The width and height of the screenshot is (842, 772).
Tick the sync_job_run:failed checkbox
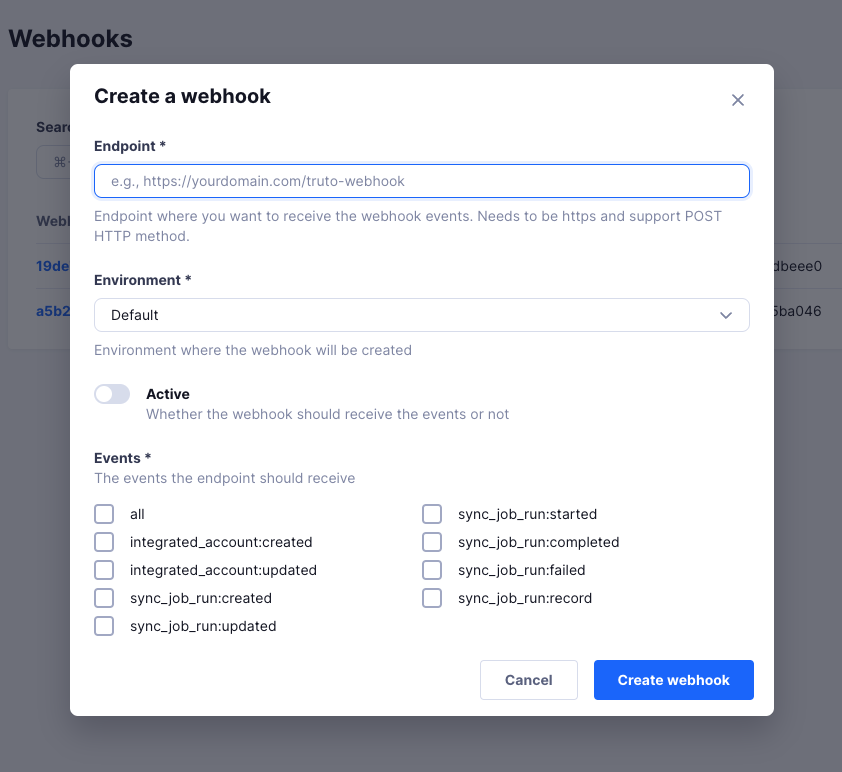click(x=432, y=570)
